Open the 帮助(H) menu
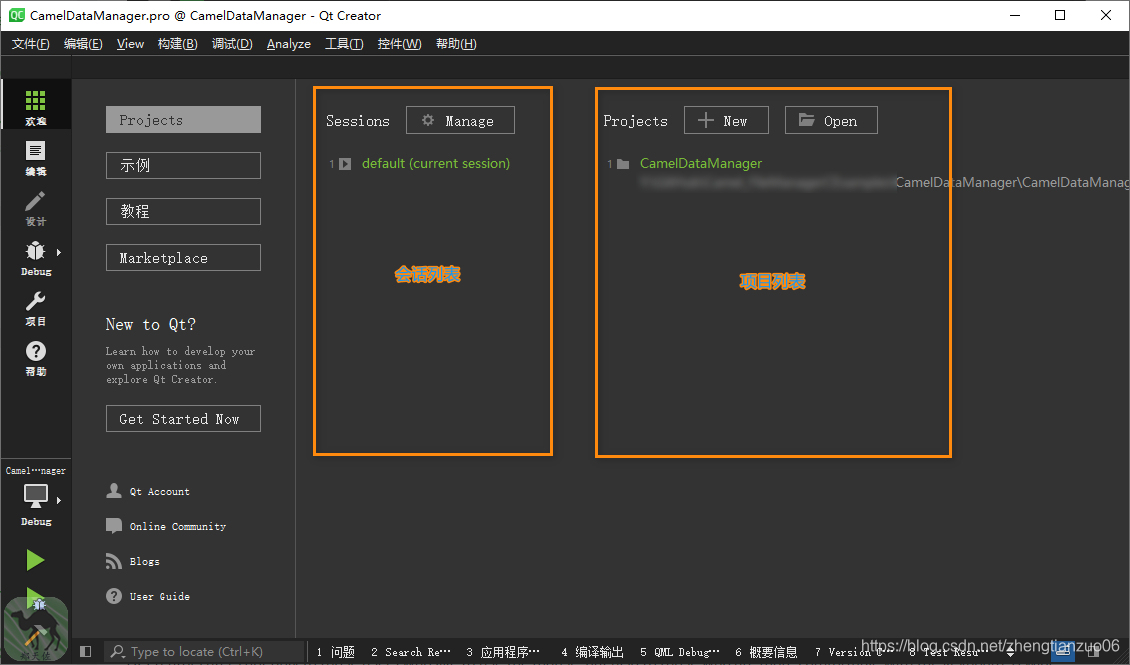Viewport: 1130px width, 665px height. 455,44
